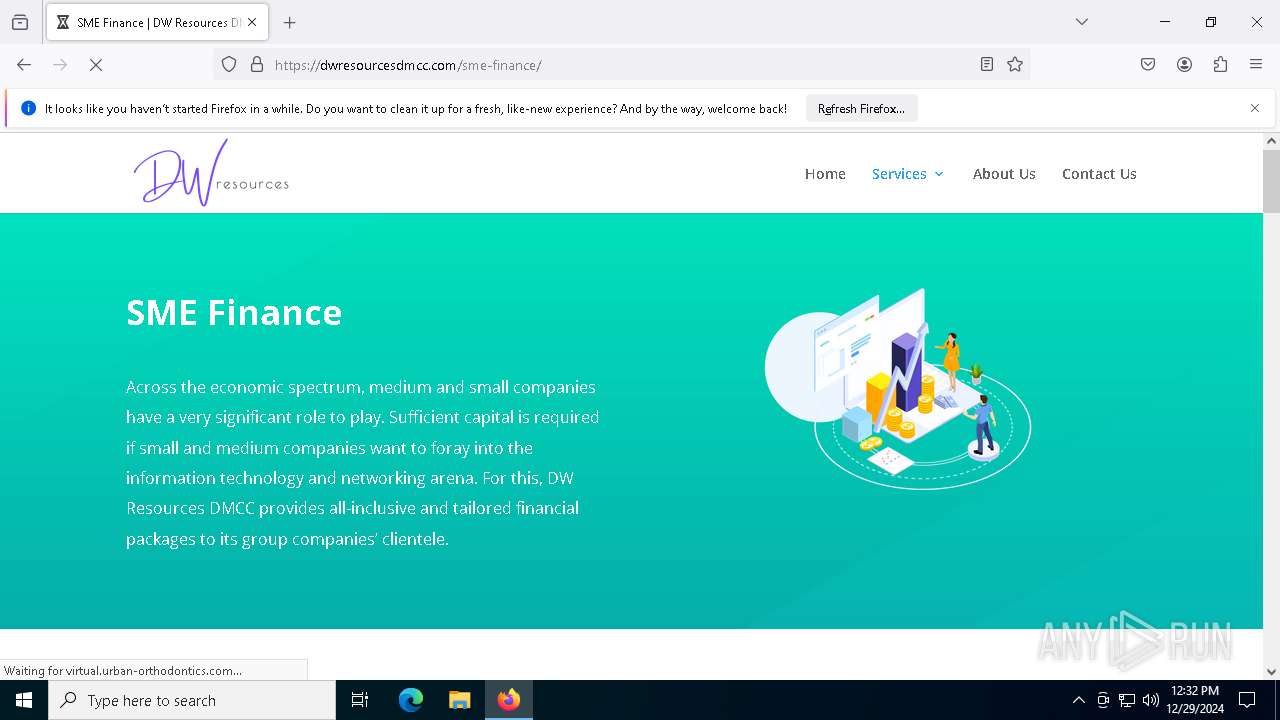Open the notification center icon
The height and width of the screenshot is (720, 1280).
(1247, 700)
